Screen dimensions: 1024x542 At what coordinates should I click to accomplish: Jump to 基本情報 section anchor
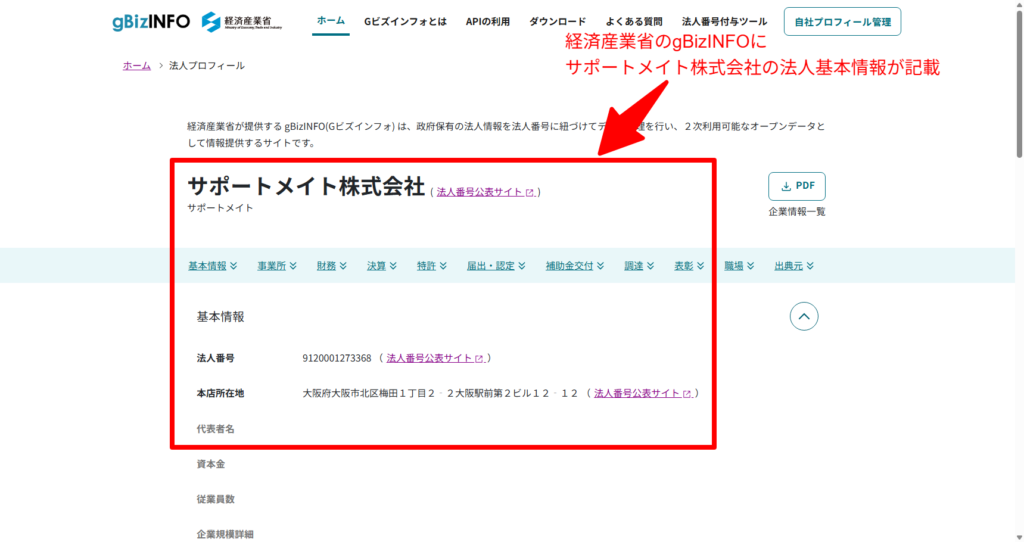coord(213,266)
